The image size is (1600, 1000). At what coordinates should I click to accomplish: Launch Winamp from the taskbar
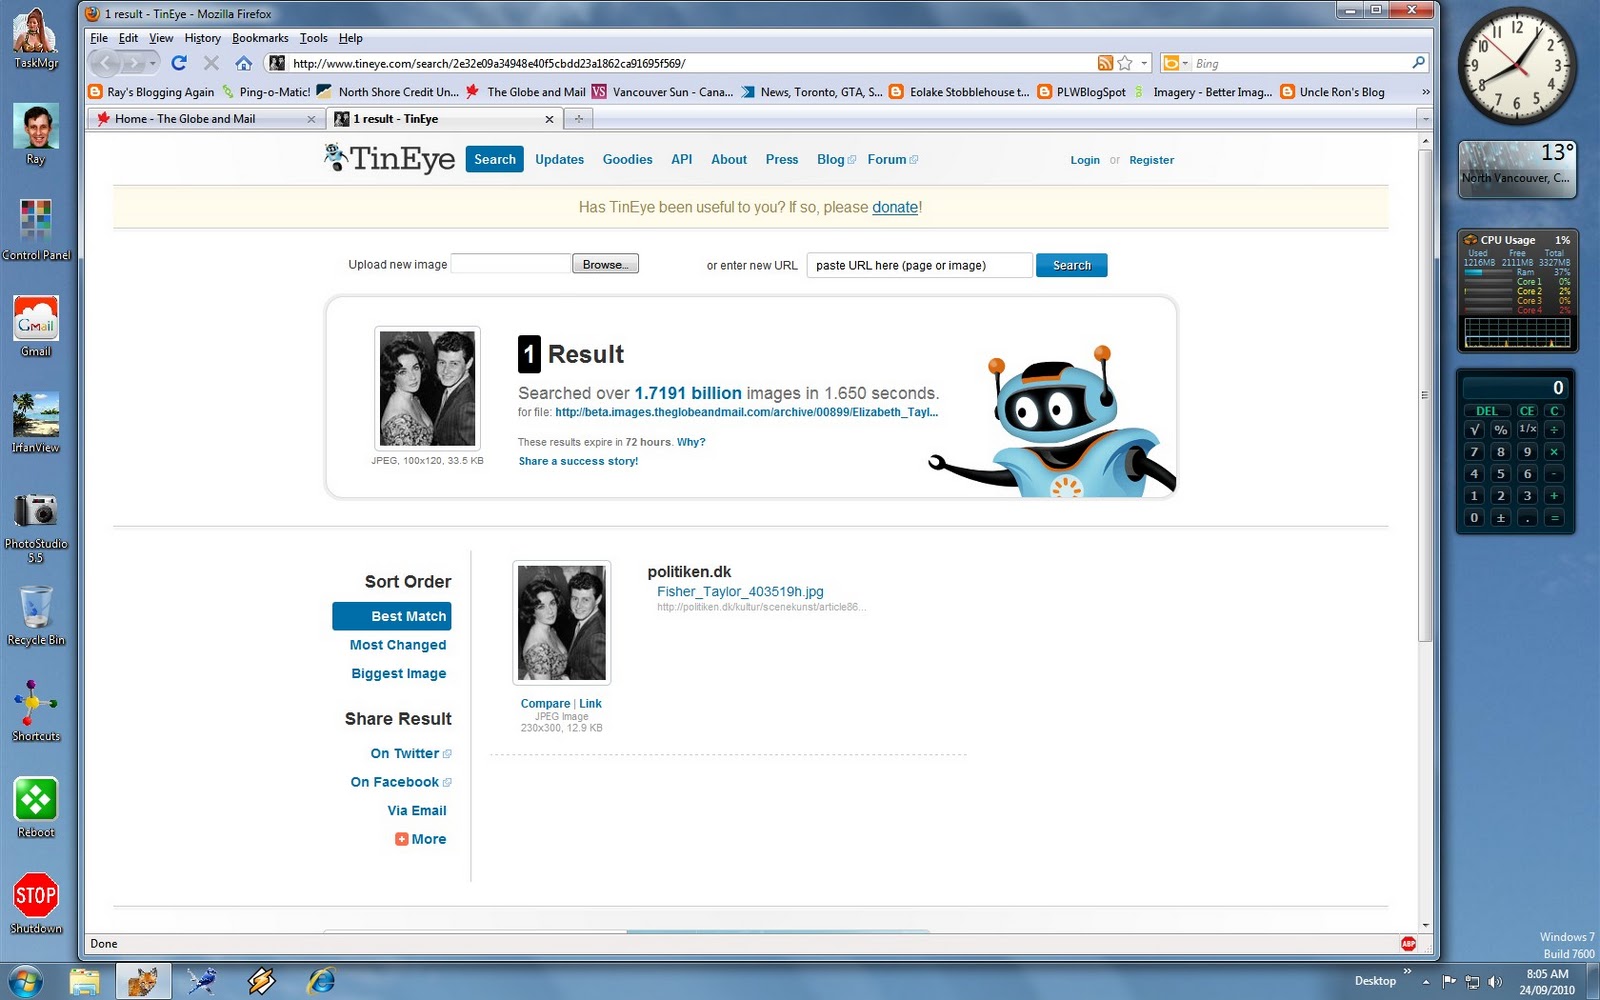coord(262,982)
